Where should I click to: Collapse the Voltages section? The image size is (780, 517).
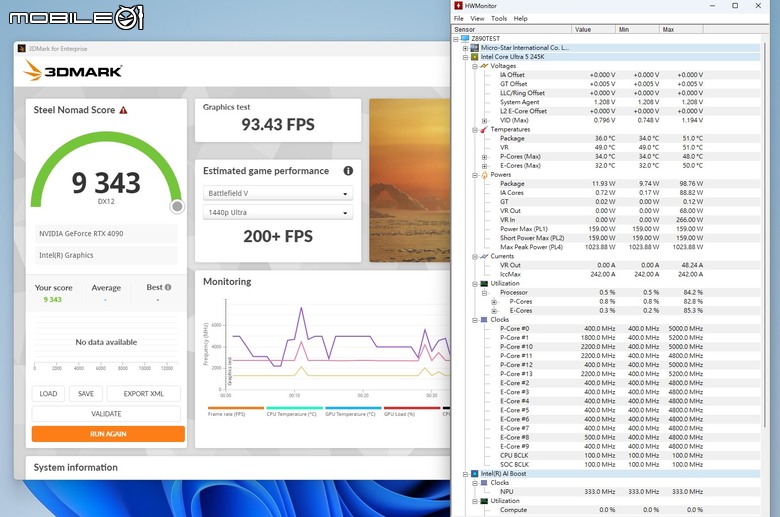475,66
